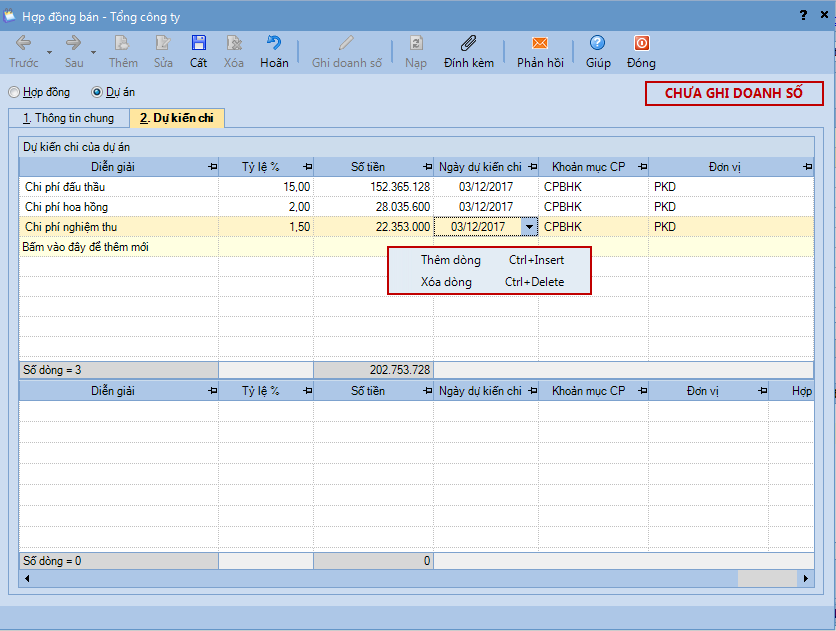This screenshot has height=631, width=836.
Task: Choose Xóa dòng from context menu
Action: click(446, 282)
